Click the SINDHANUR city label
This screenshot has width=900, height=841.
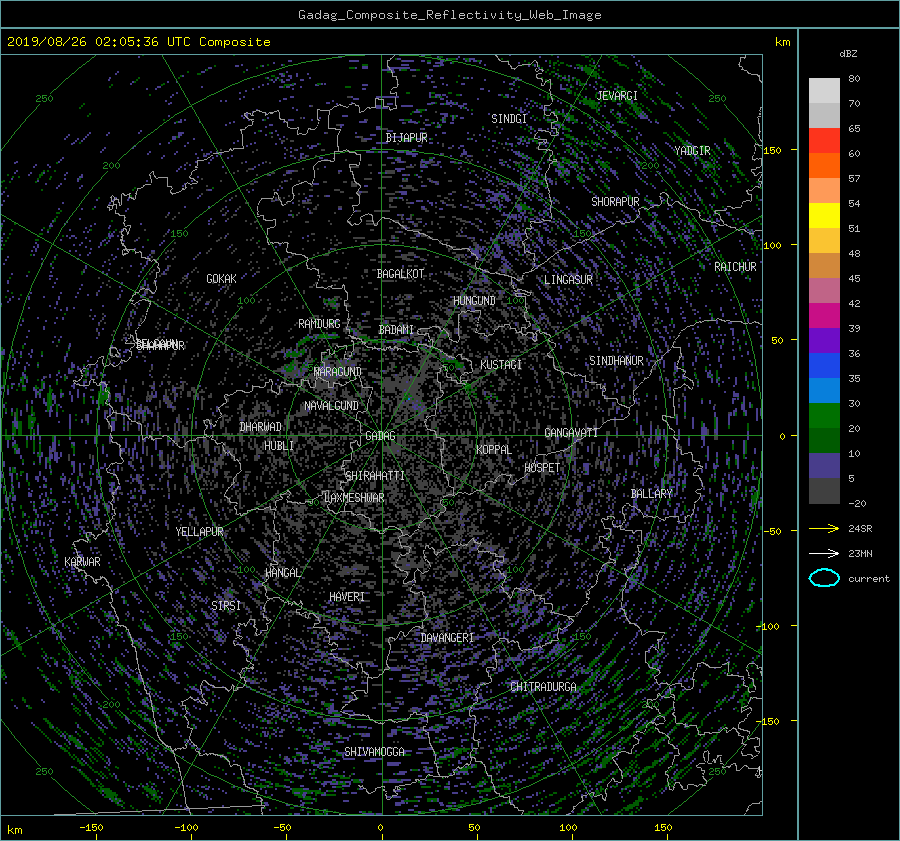pyautogui.click(x=616, y=361)
